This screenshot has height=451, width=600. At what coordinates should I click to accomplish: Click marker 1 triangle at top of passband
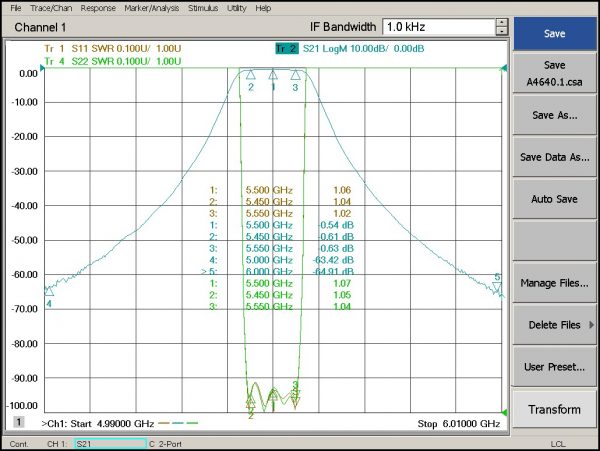click(273, 75)
